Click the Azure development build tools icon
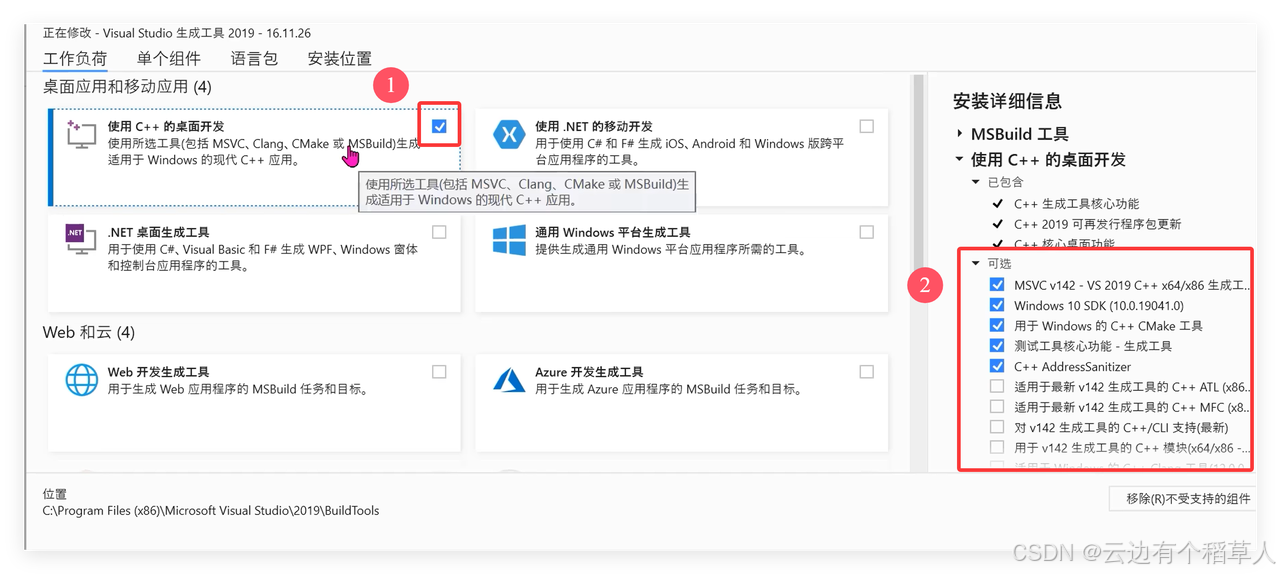Viewport: 1280px width, 574px height. (x=509, y=380)
